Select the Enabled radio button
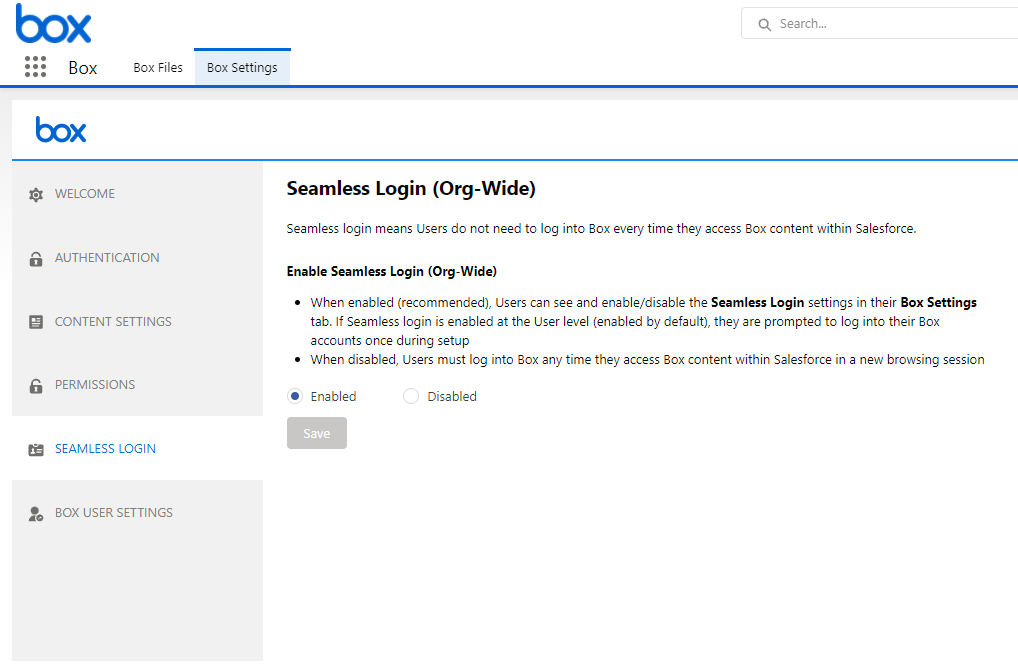 pyautogui.click(x=295, y=396)
